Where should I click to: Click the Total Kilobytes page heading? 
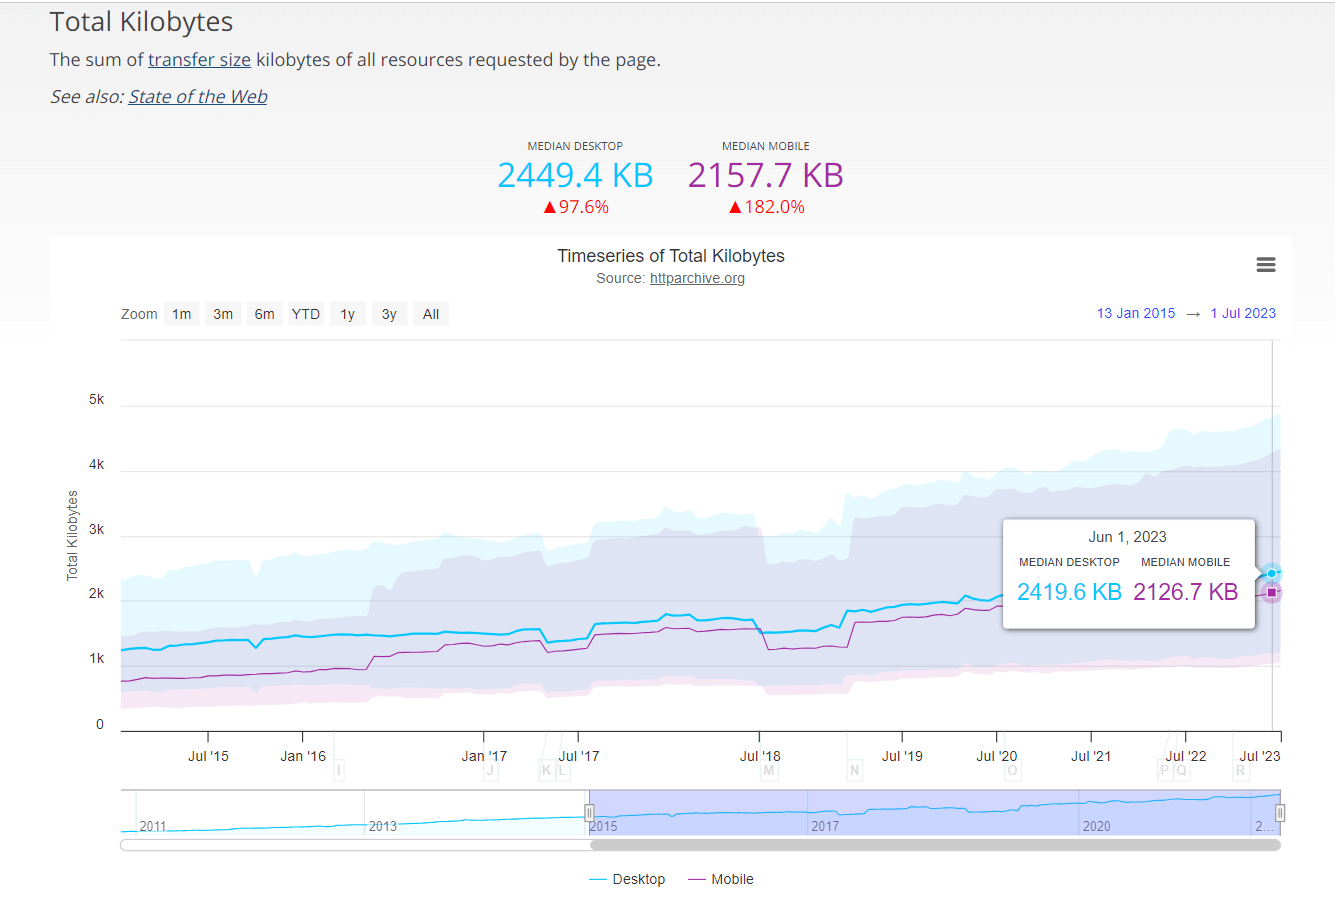(141, 22)
